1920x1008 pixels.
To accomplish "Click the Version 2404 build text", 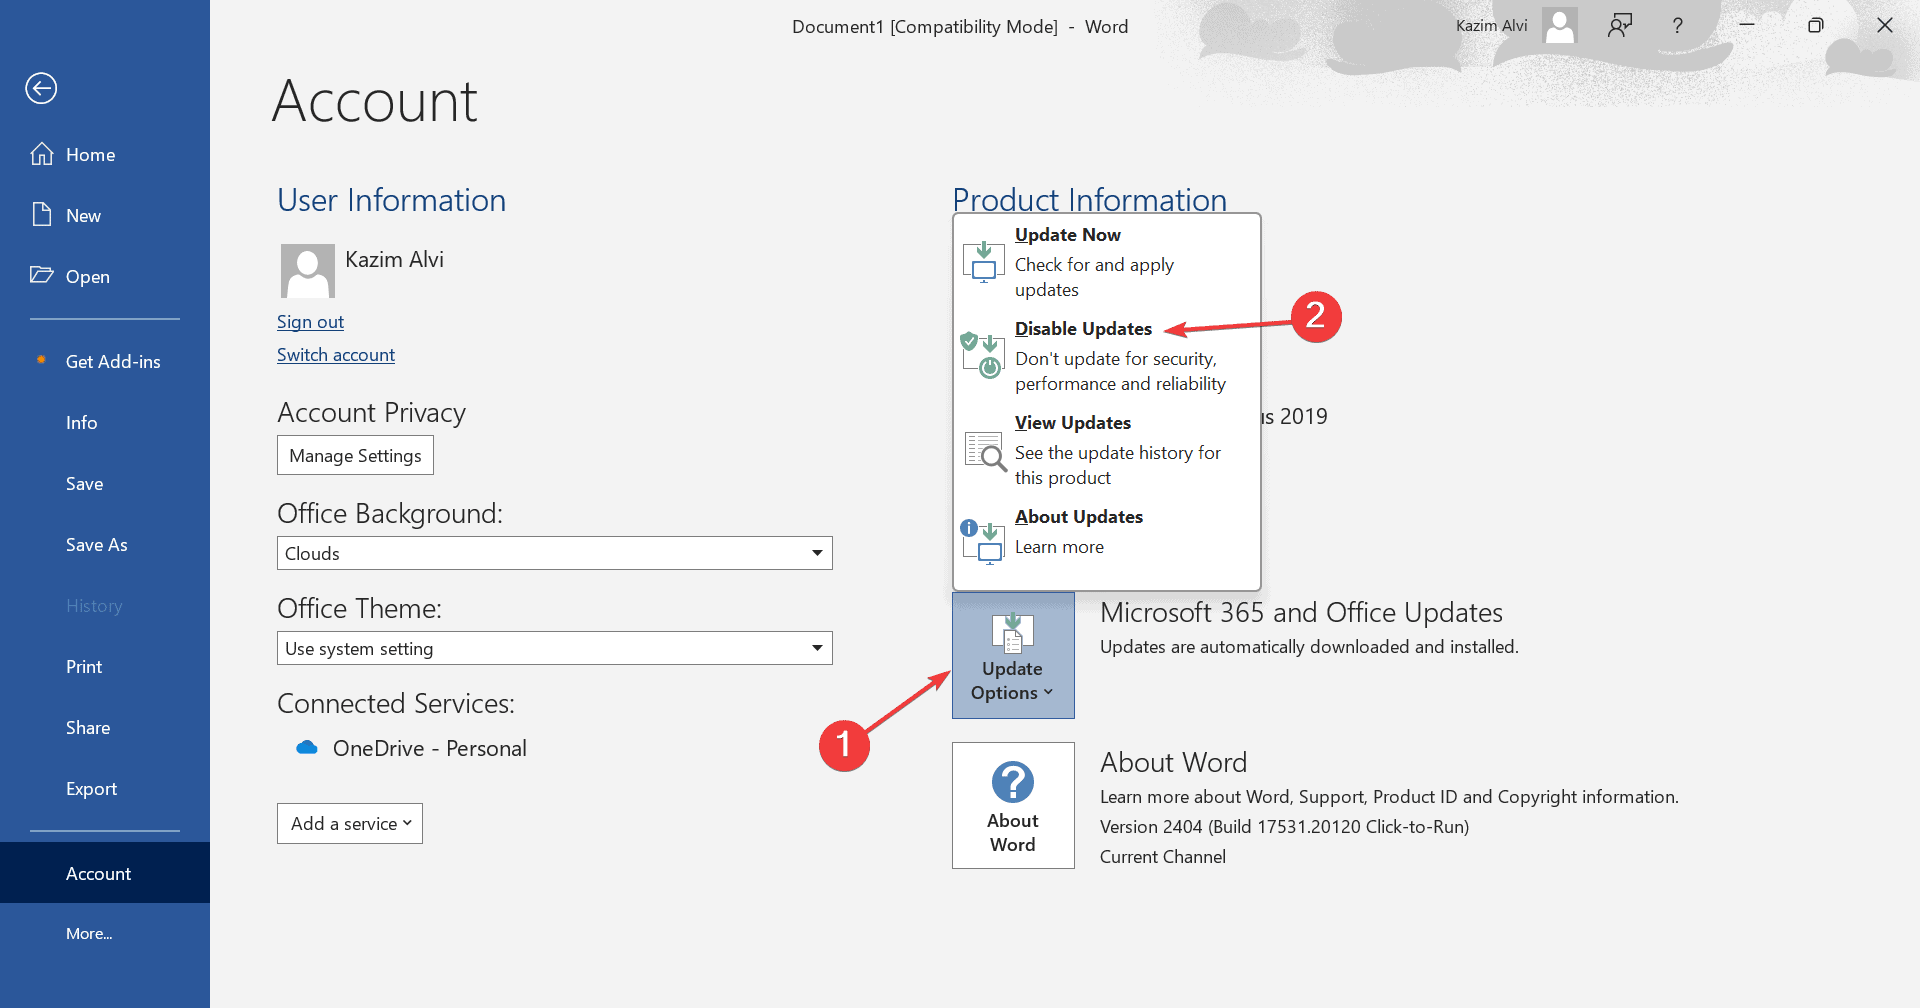I will (x=1284, y=827).
